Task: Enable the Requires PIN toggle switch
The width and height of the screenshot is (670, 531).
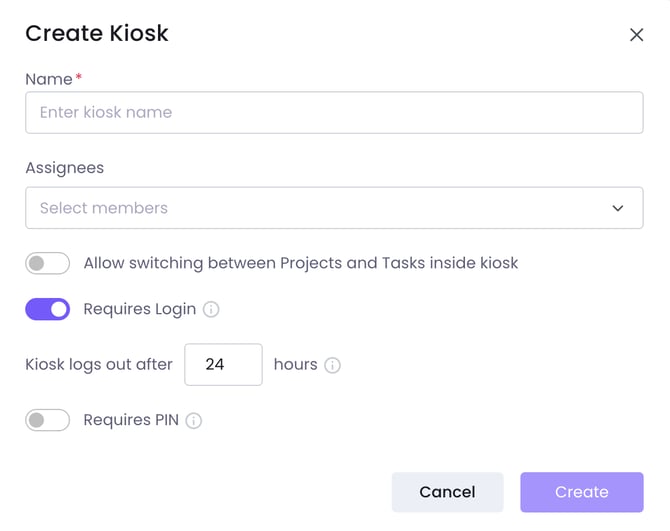Action: click(x=47, y=420)
